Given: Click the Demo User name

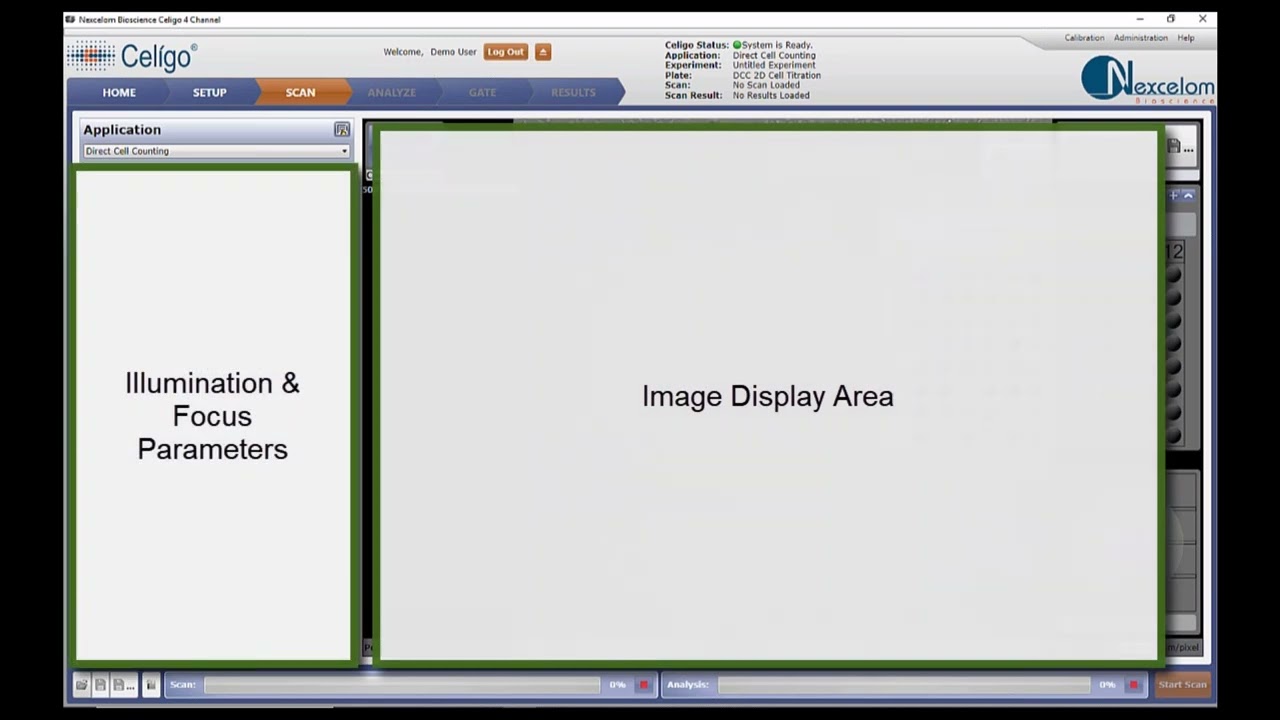Looking at the screenshot, I should click(x=453, y=52).
